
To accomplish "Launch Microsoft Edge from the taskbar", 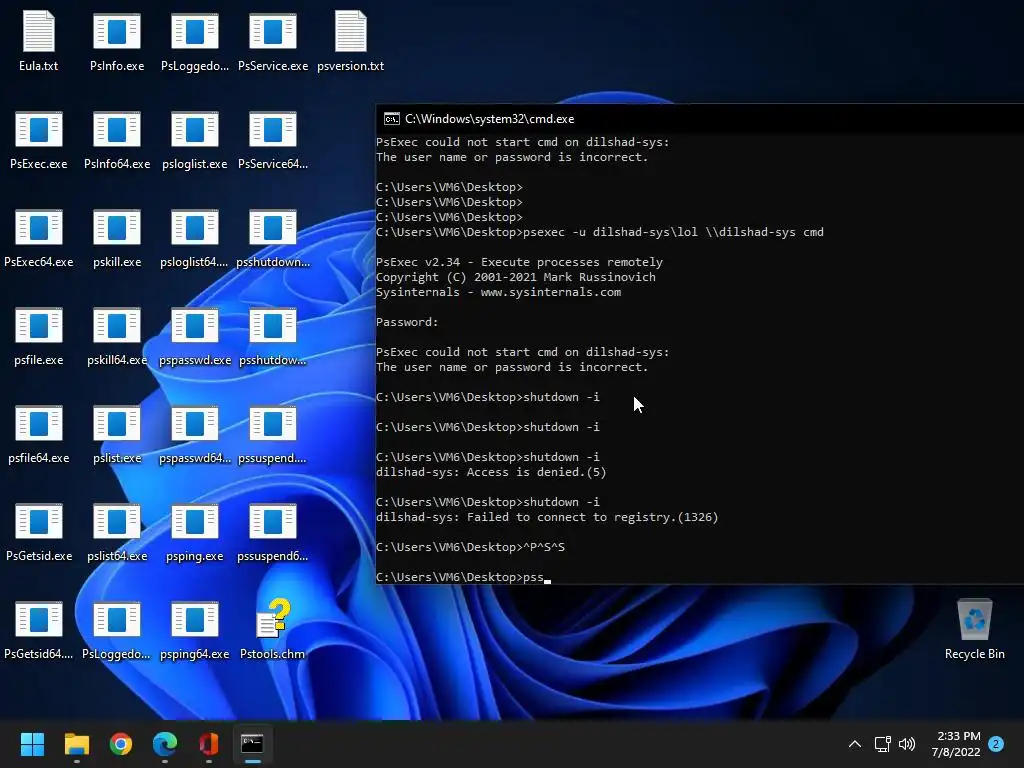I will coord(165,744).
